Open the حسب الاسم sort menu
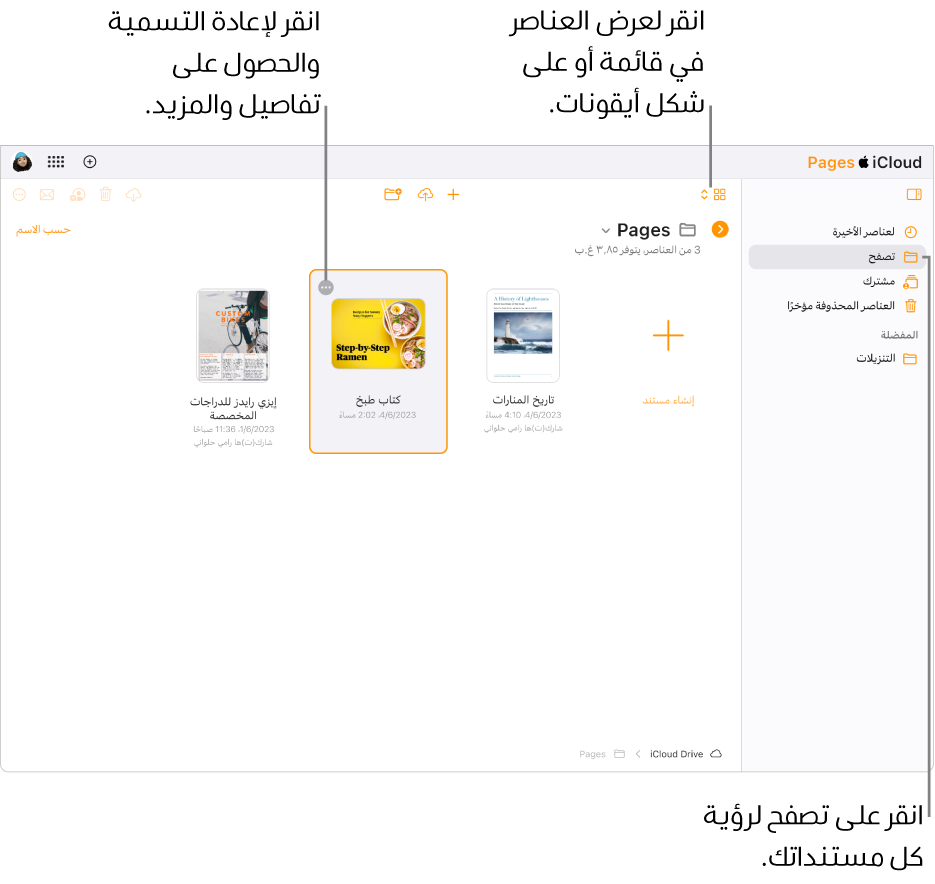935x884 pixels. pos(43,230)
